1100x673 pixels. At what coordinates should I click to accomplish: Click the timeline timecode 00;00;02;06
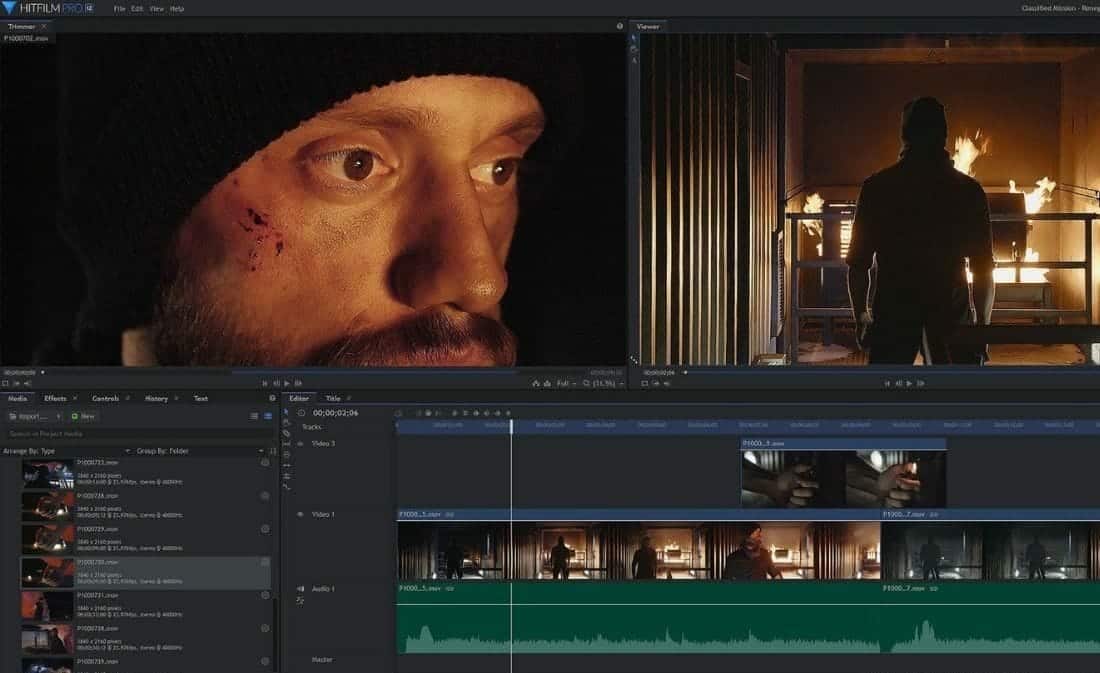(x=335, y=413)
